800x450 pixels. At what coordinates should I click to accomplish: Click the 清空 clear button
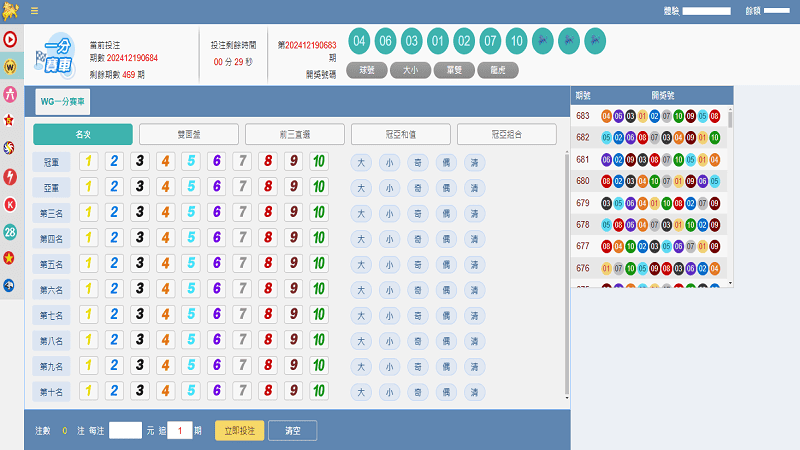coord(293,430)
